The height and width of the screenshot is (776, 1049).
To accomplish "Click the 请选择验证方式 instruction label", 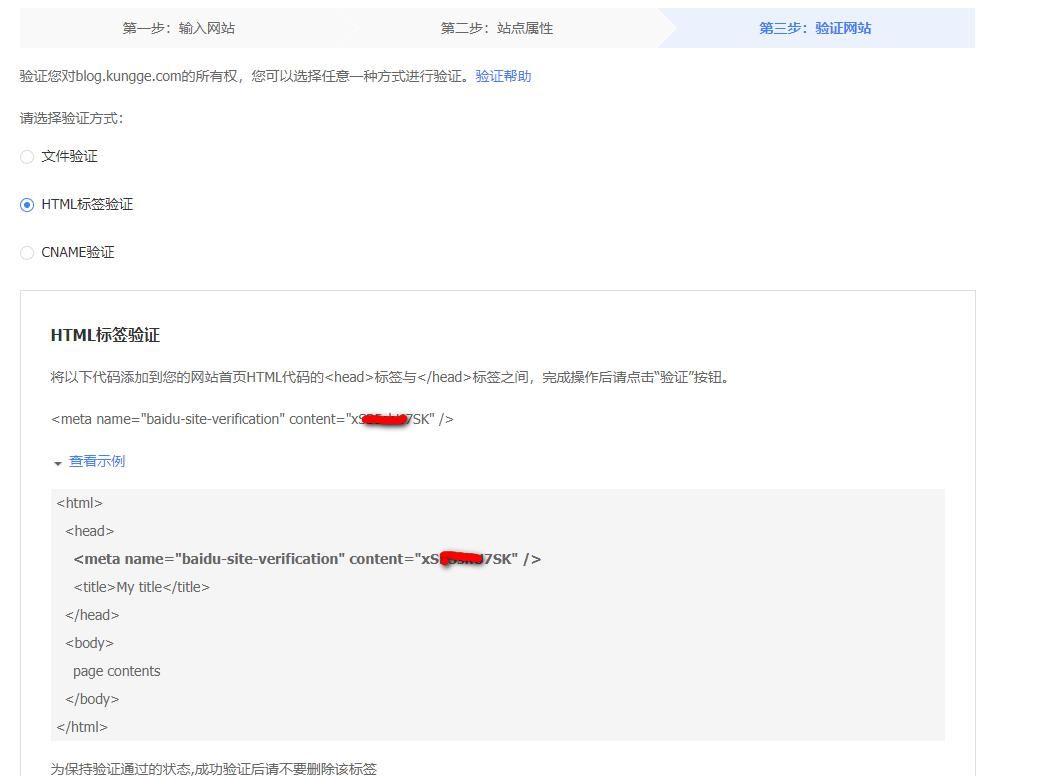I will click(x=72, y=118).
